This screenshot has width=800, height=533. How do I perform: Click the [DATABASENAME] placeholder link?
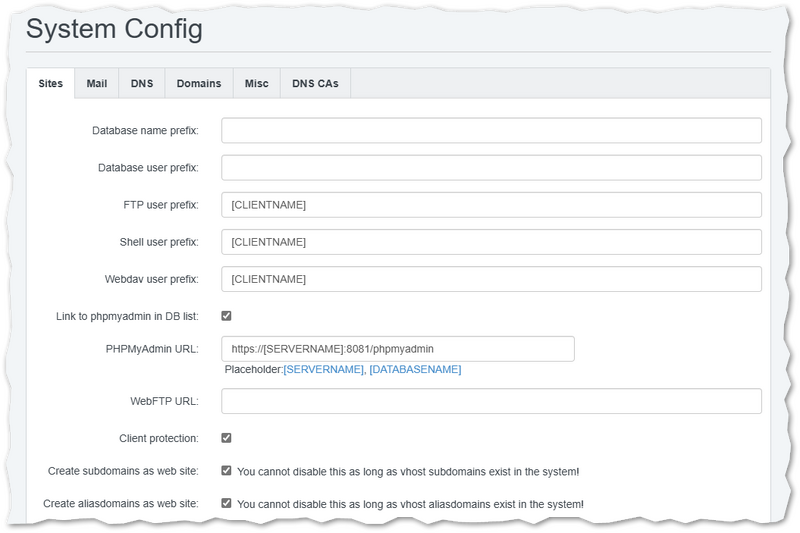[415, 370]
